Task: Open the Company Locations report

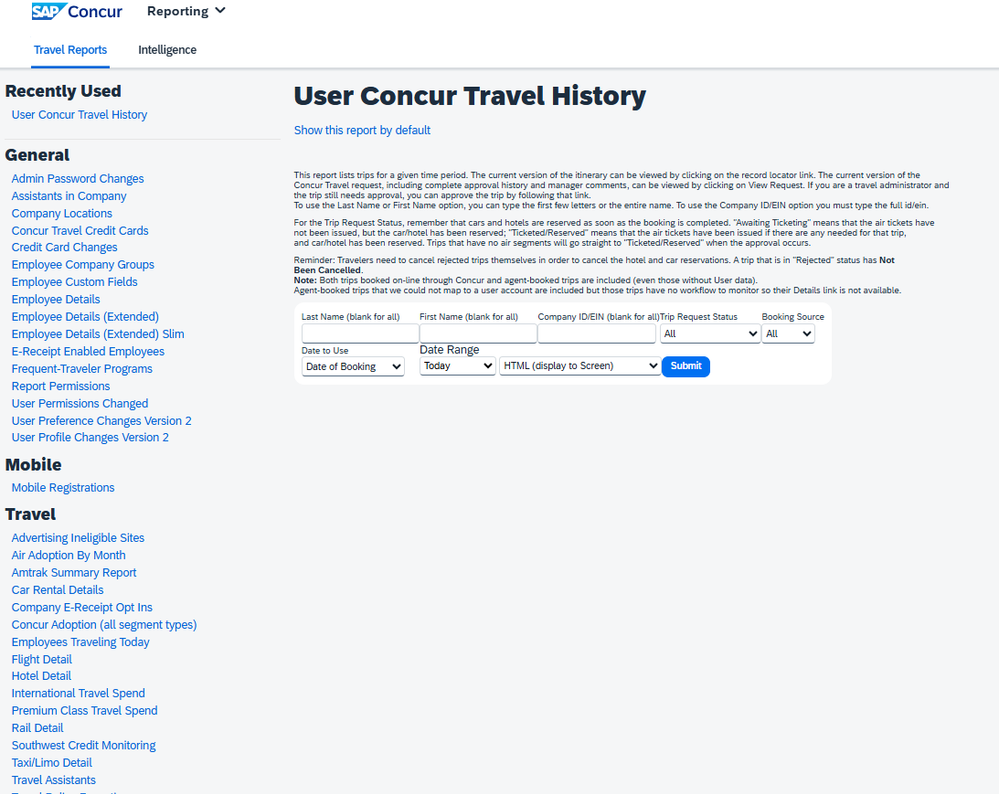Action: 62,213
